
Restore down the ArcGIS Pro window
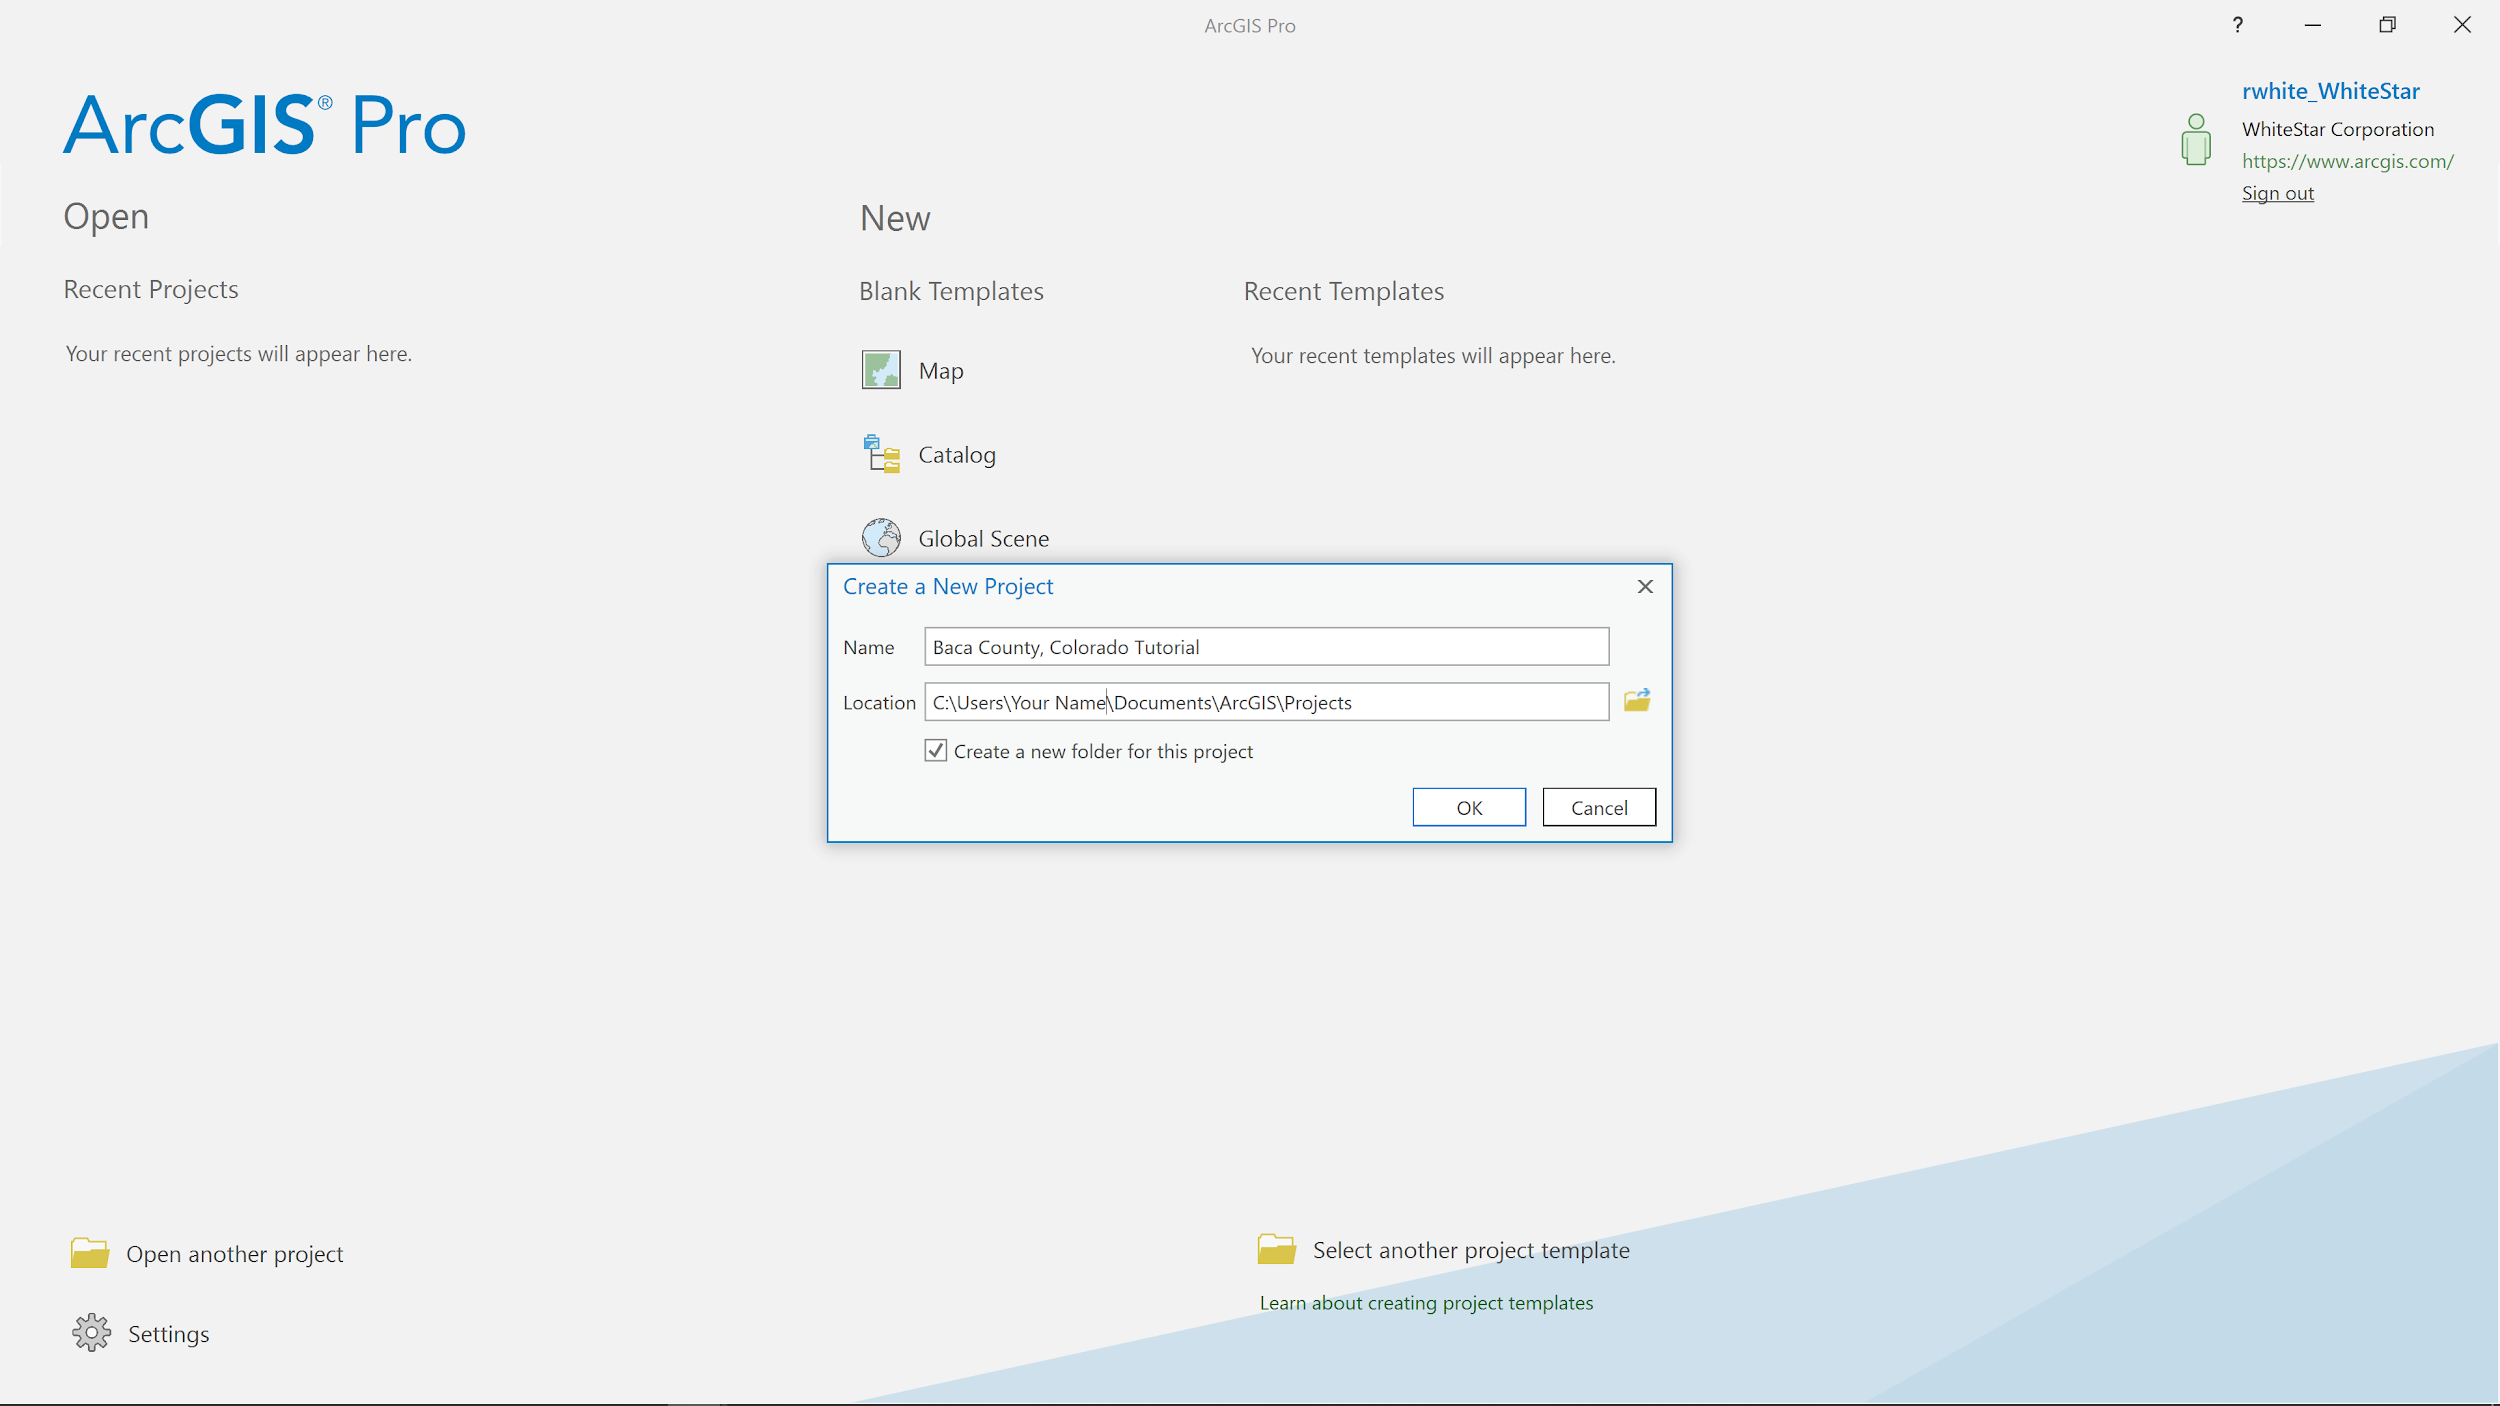(2388, 25)
